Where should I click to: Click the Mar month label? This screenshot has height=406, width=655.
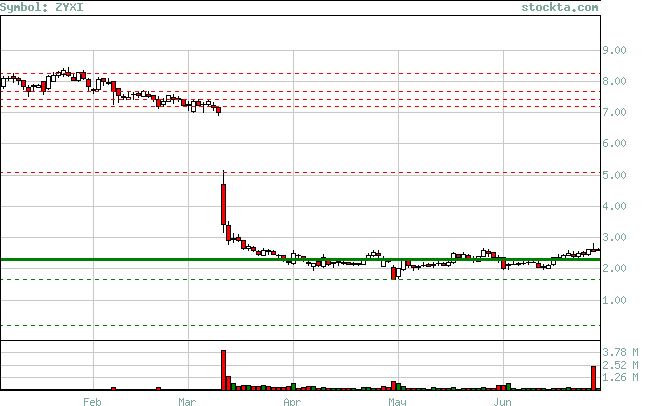[187, 401]
